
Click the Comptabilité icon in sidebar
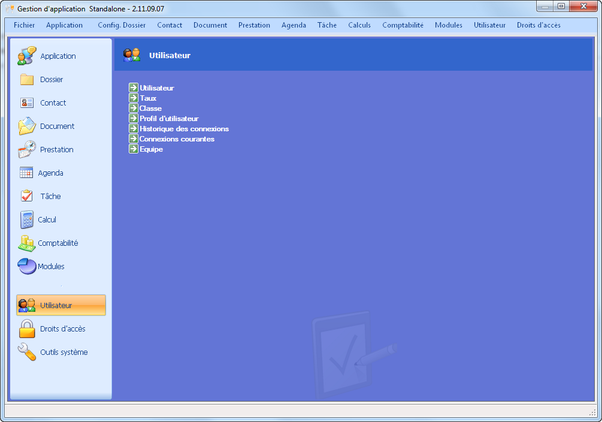pos(27,243)
